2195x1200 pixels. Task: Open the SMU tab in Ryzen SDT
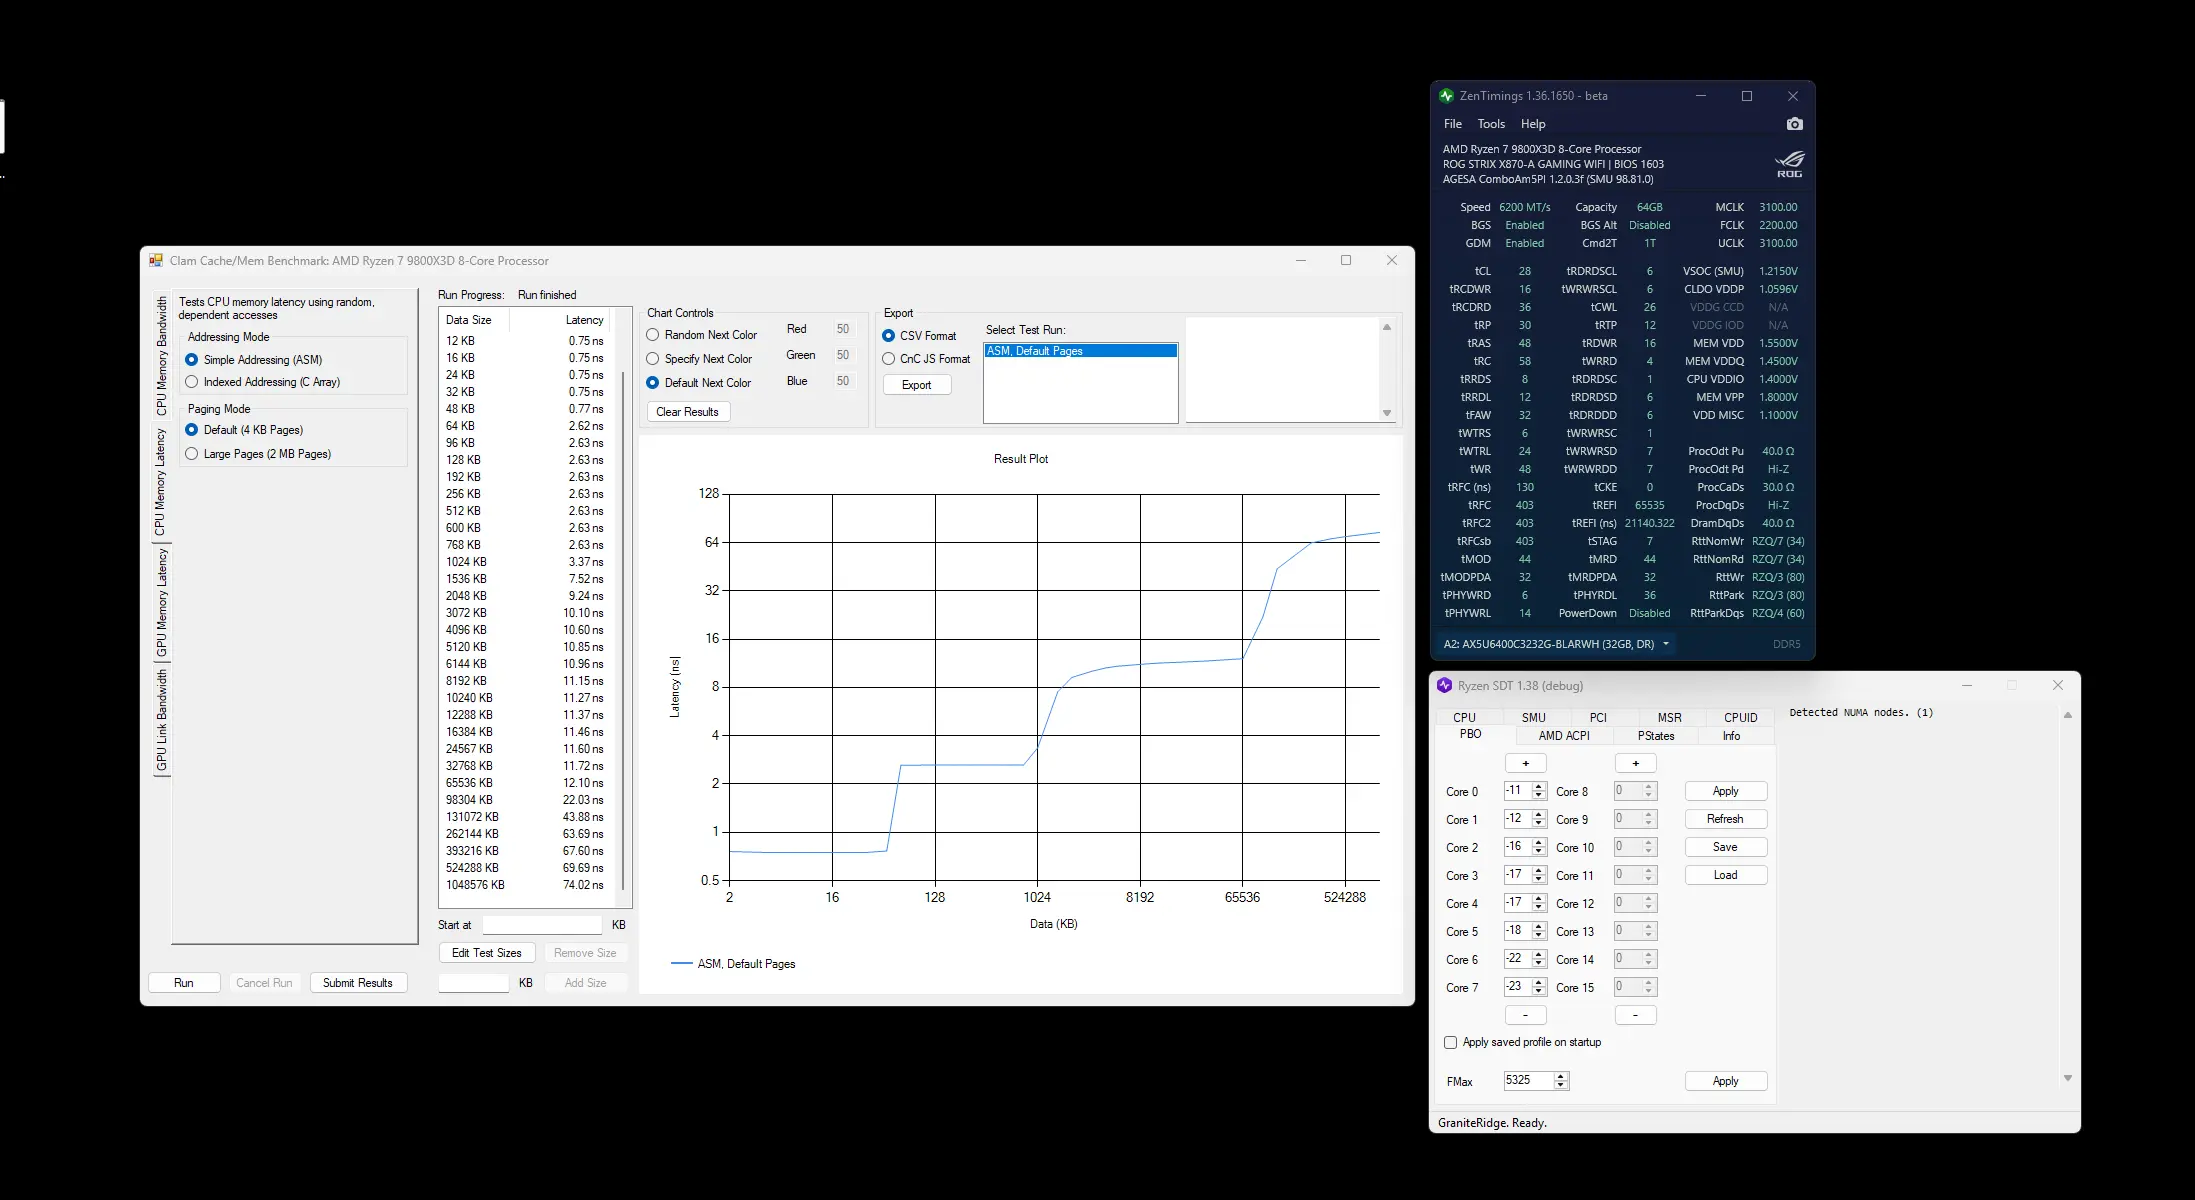click(1533, 717)
